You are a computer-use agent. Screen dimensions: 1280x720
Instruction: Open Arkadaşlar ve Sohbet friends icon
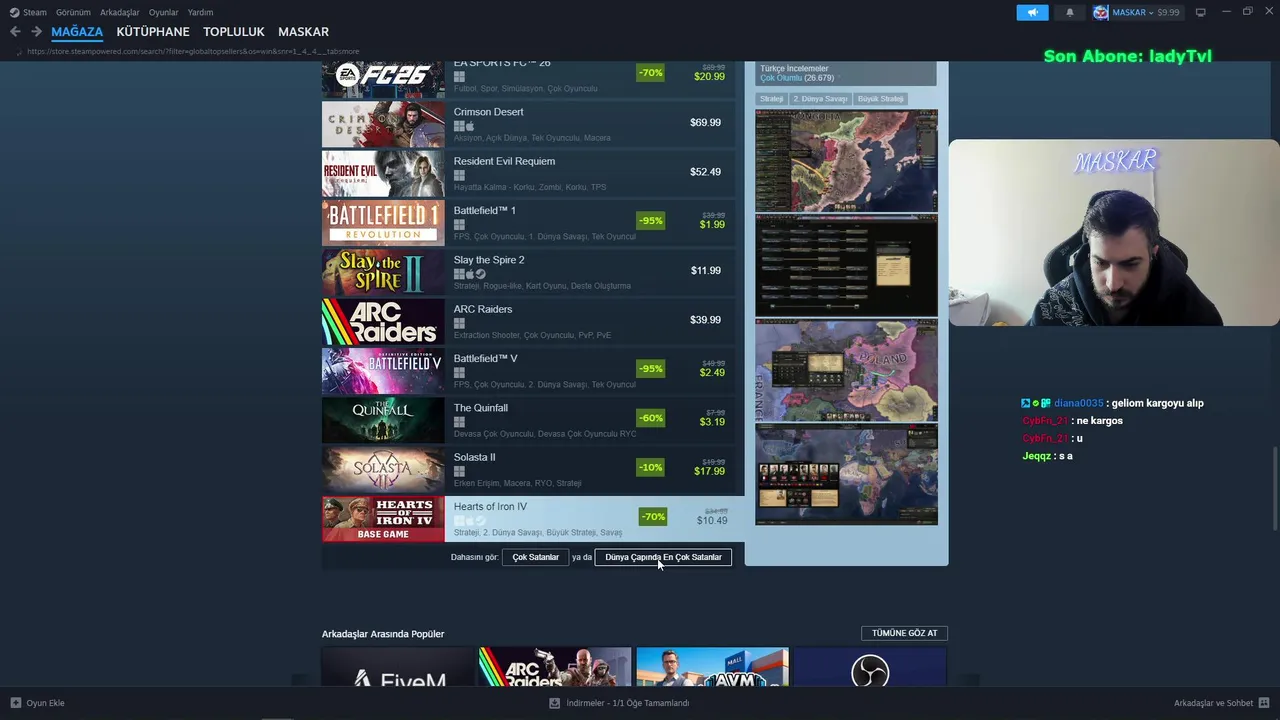(x=1264, y=703)
